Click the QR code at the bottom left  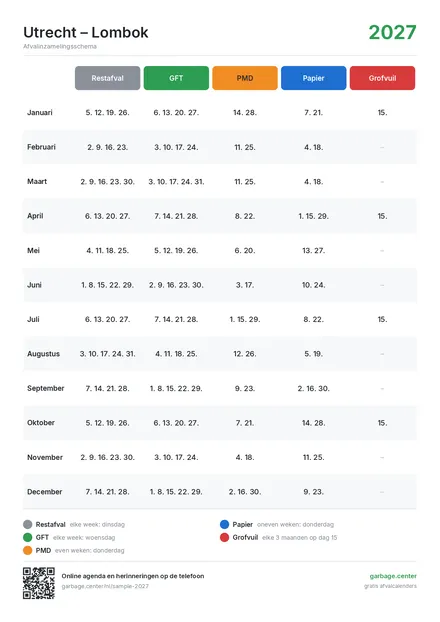39,583
